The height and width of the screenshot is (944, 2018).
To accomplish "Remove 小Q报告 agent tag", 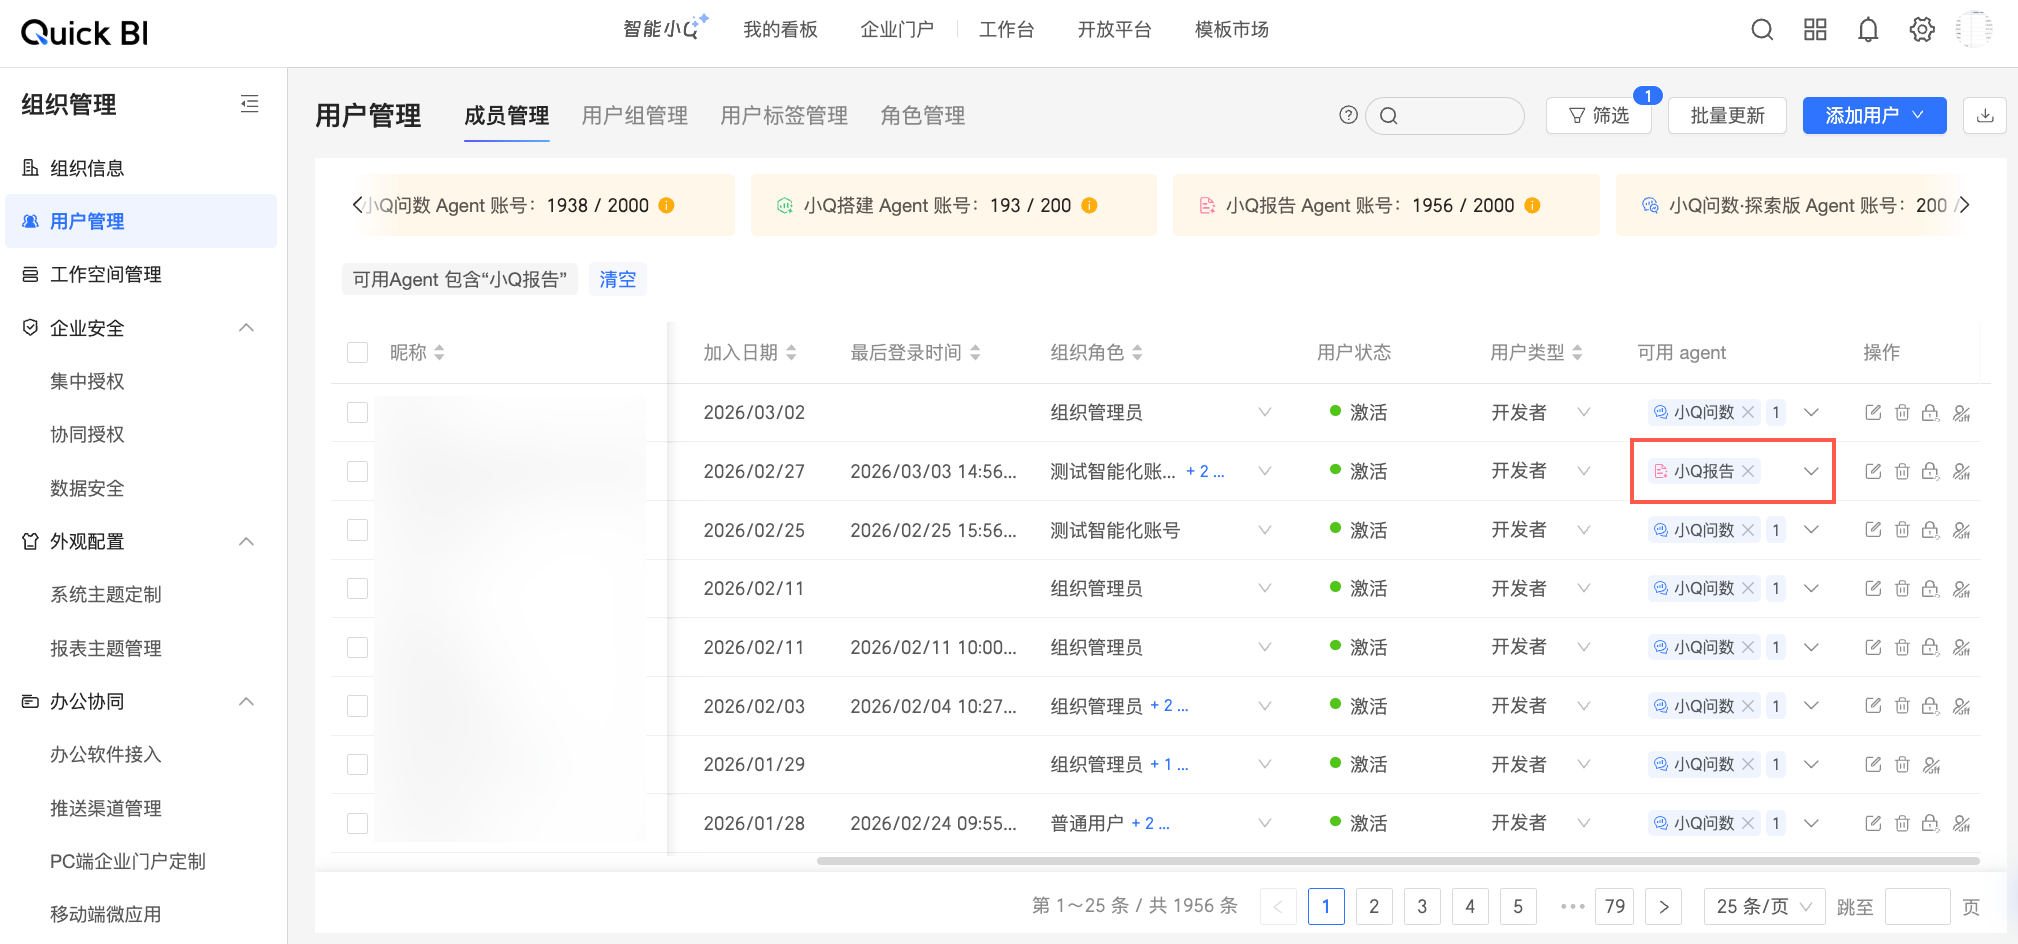I will point(1748,471).
